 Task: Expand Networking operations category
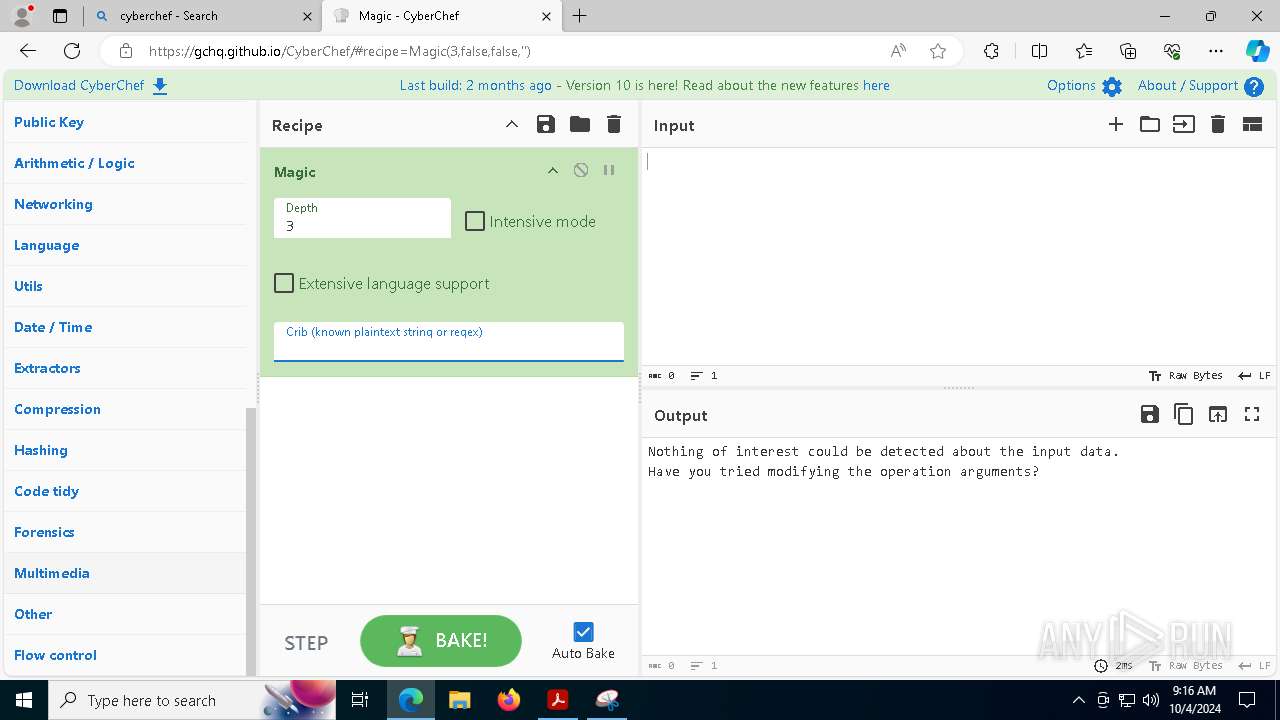[x=125, y=204]
